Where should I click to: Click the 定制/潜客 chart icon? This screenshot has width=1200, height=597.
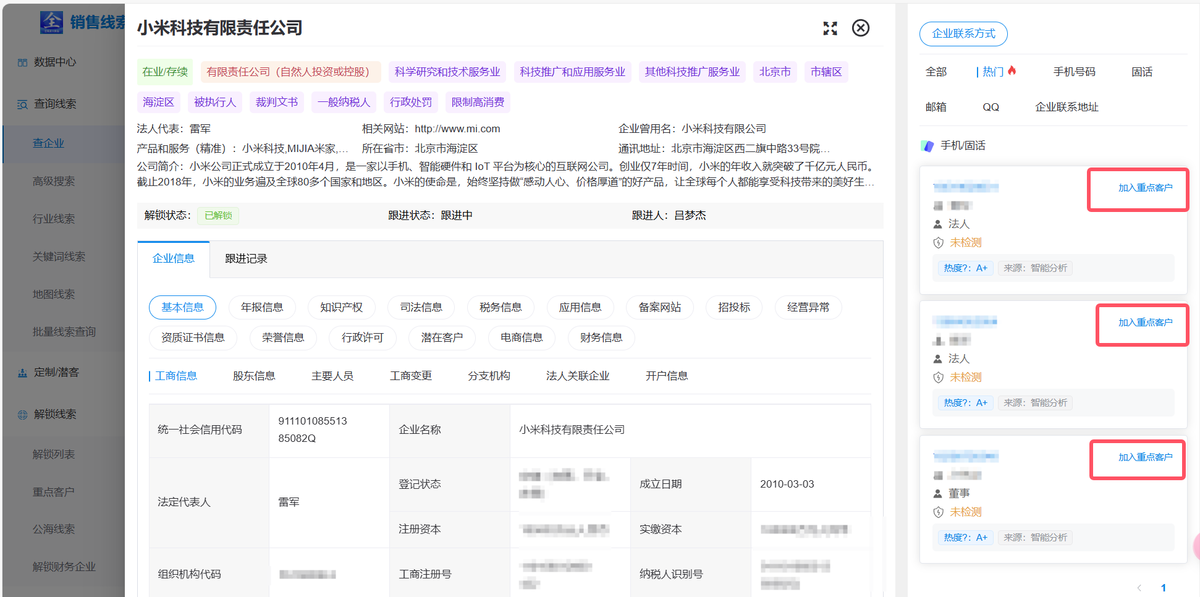(x=23, y=372)
